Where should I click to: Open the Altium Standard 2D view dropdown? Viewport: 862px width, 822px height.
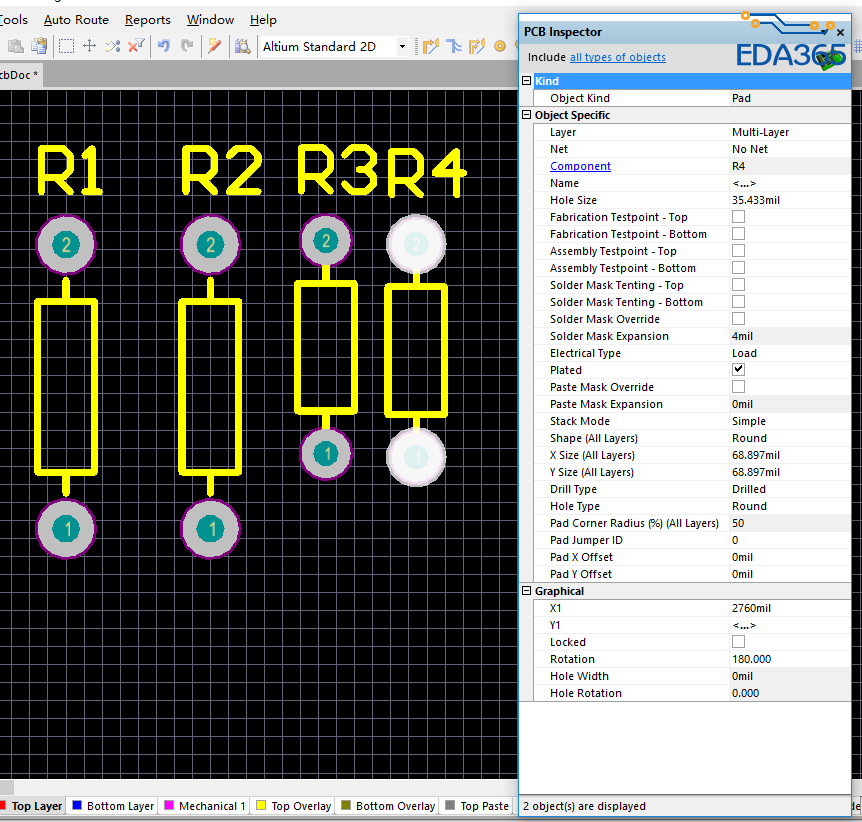(402, 46)
